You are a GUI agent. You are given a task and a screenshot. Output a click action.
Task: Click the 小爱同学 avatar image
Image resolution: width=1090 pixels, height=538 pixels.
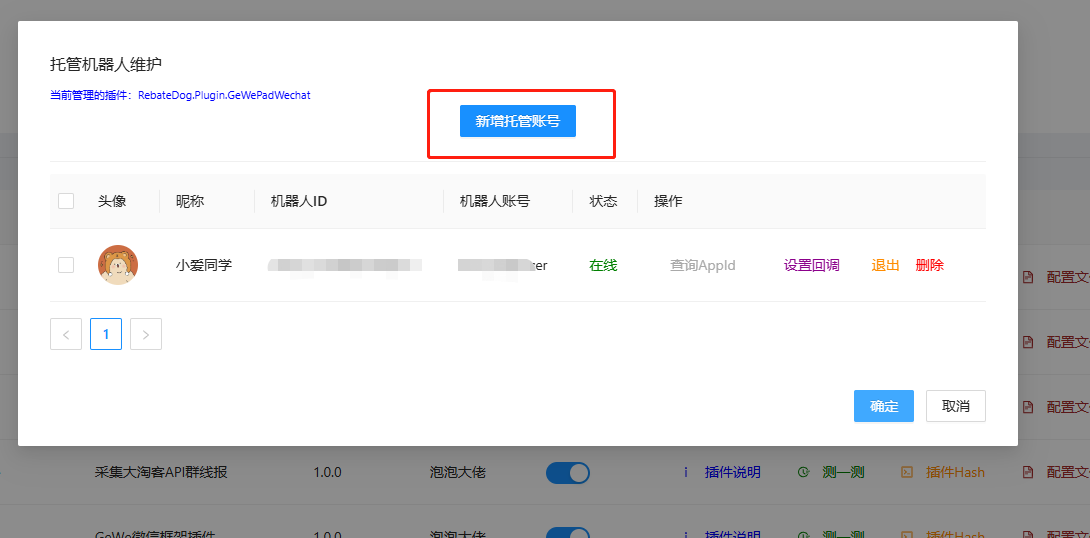point(118,265)
